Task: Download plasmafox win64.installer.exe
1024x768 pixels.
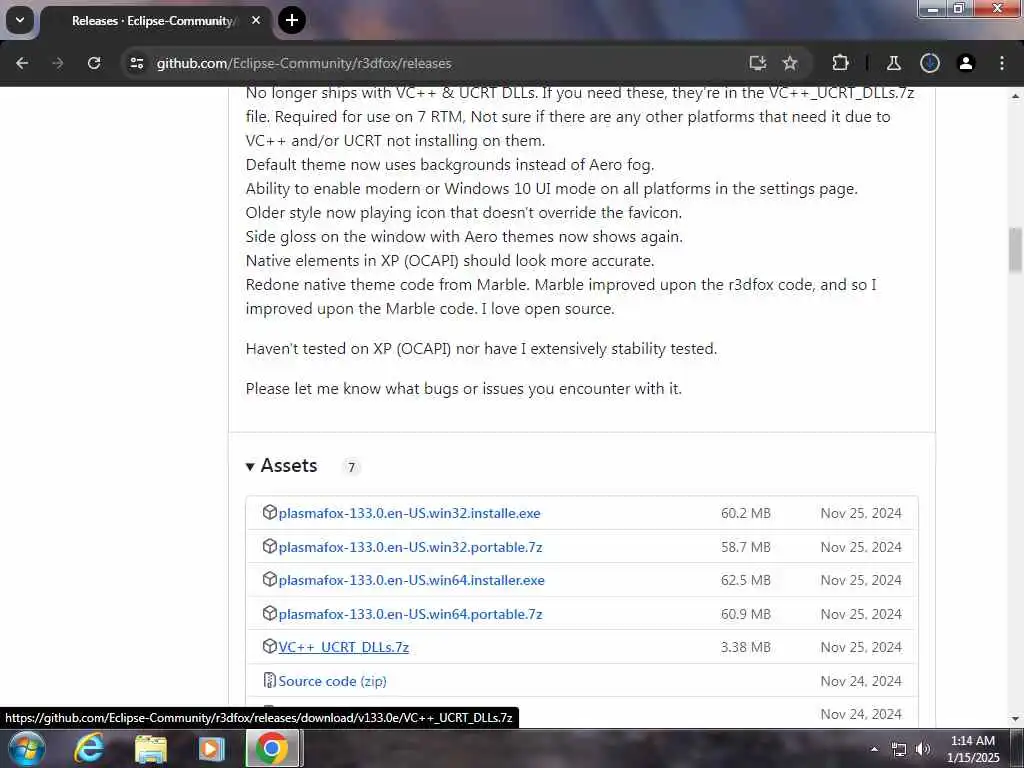Action: coord(411,581)
